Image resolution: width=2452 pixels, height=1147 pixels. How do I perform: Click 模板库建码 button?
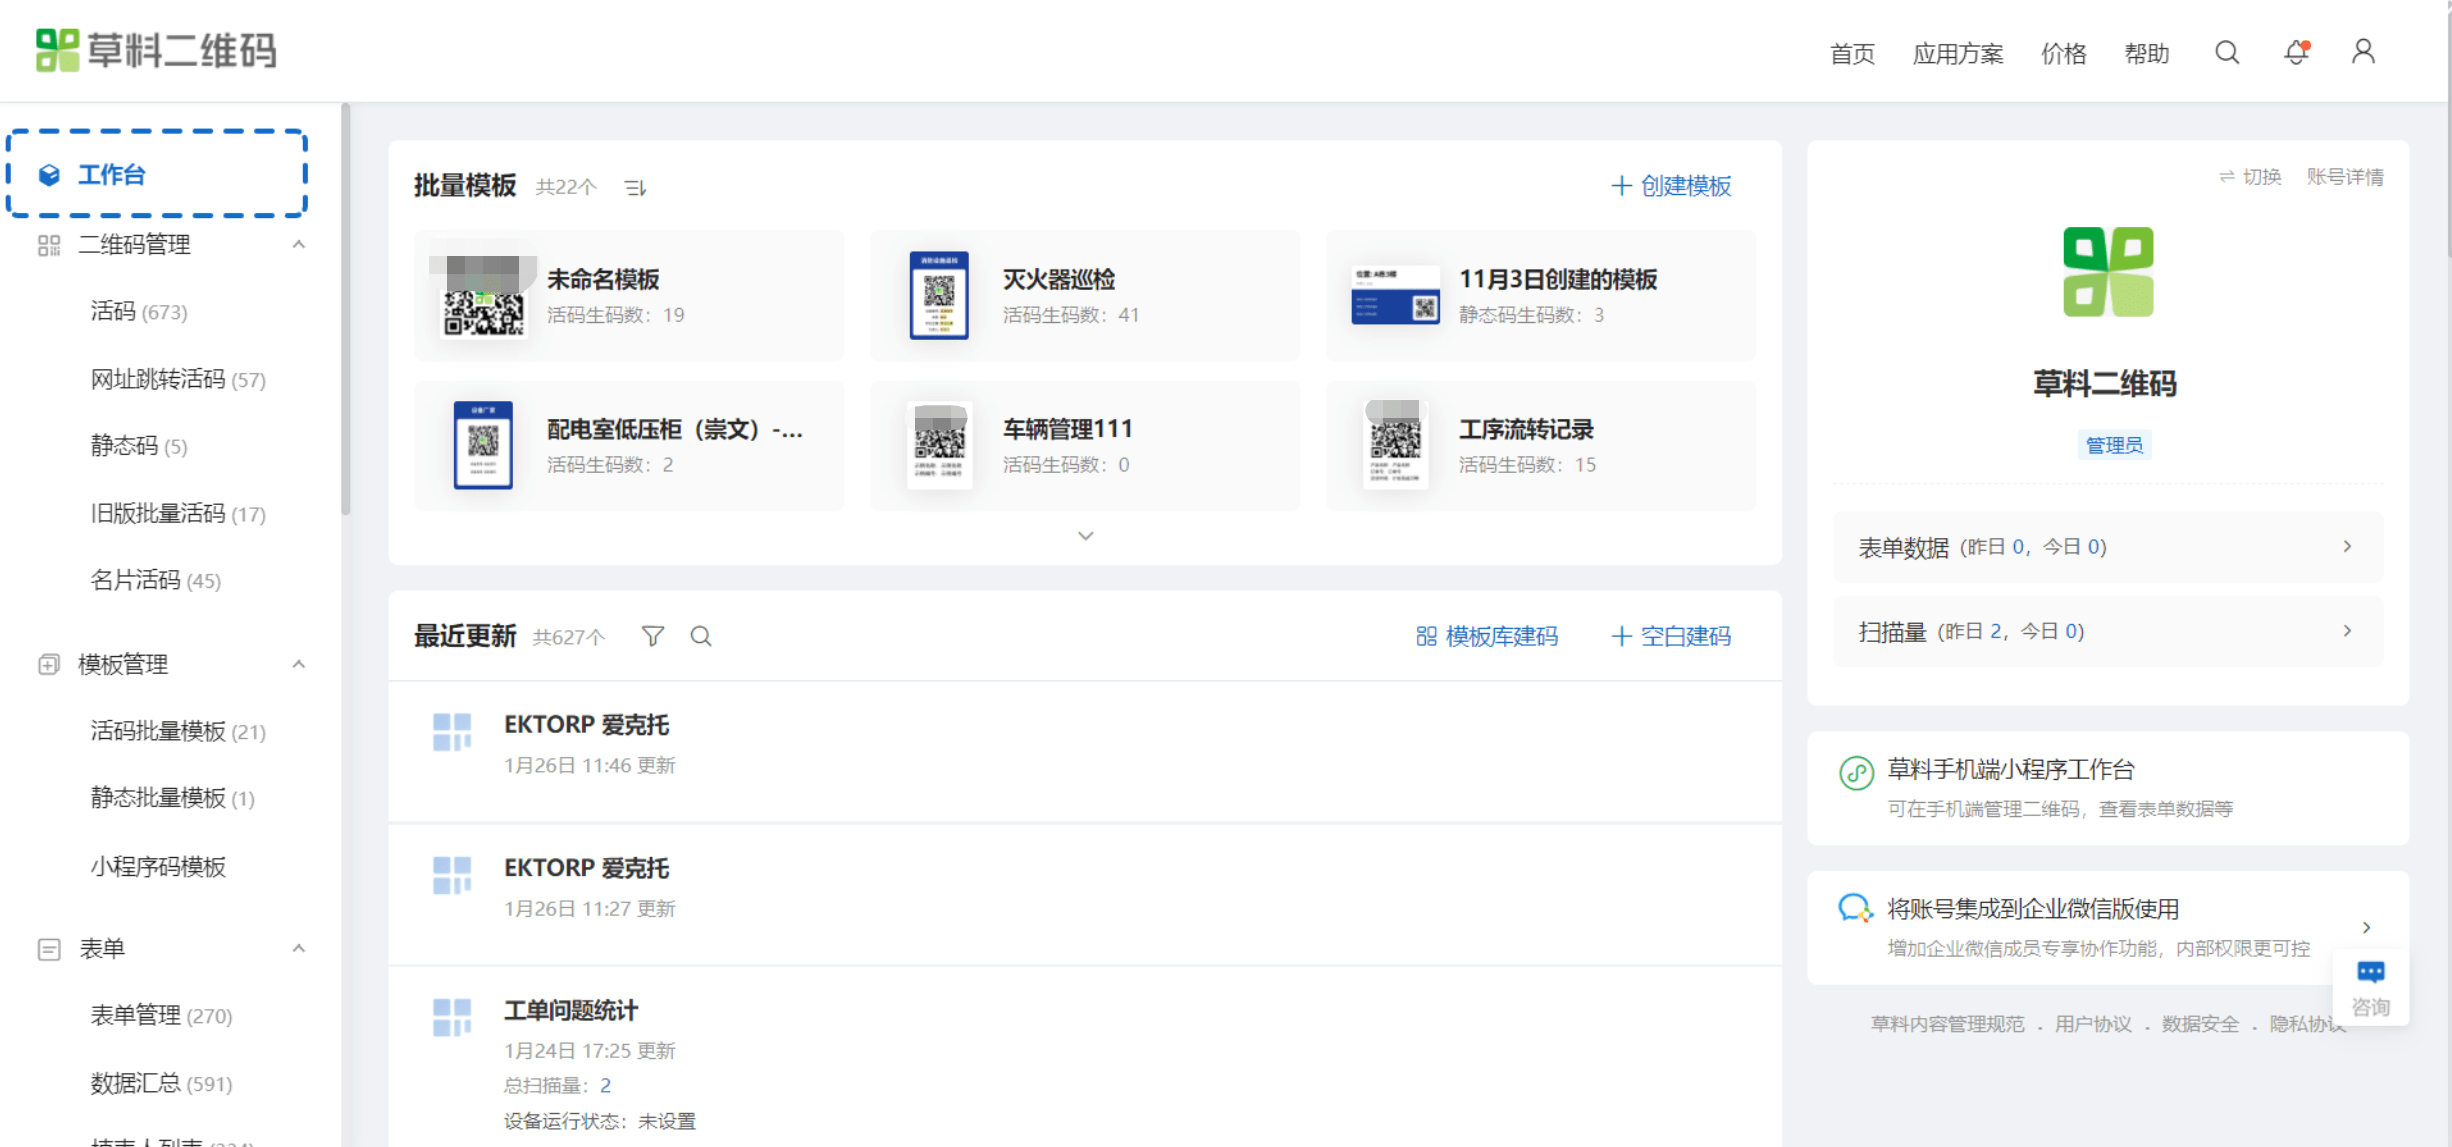1487,636
